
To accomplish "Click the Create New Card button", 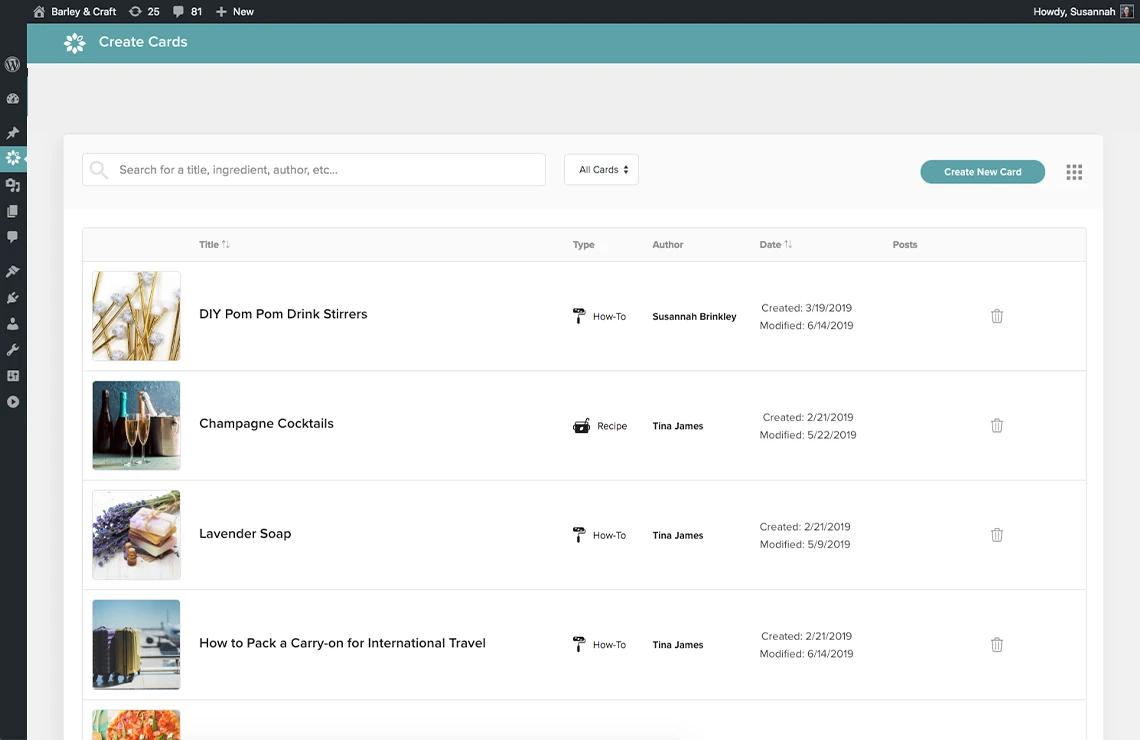I will pos(982,172).
